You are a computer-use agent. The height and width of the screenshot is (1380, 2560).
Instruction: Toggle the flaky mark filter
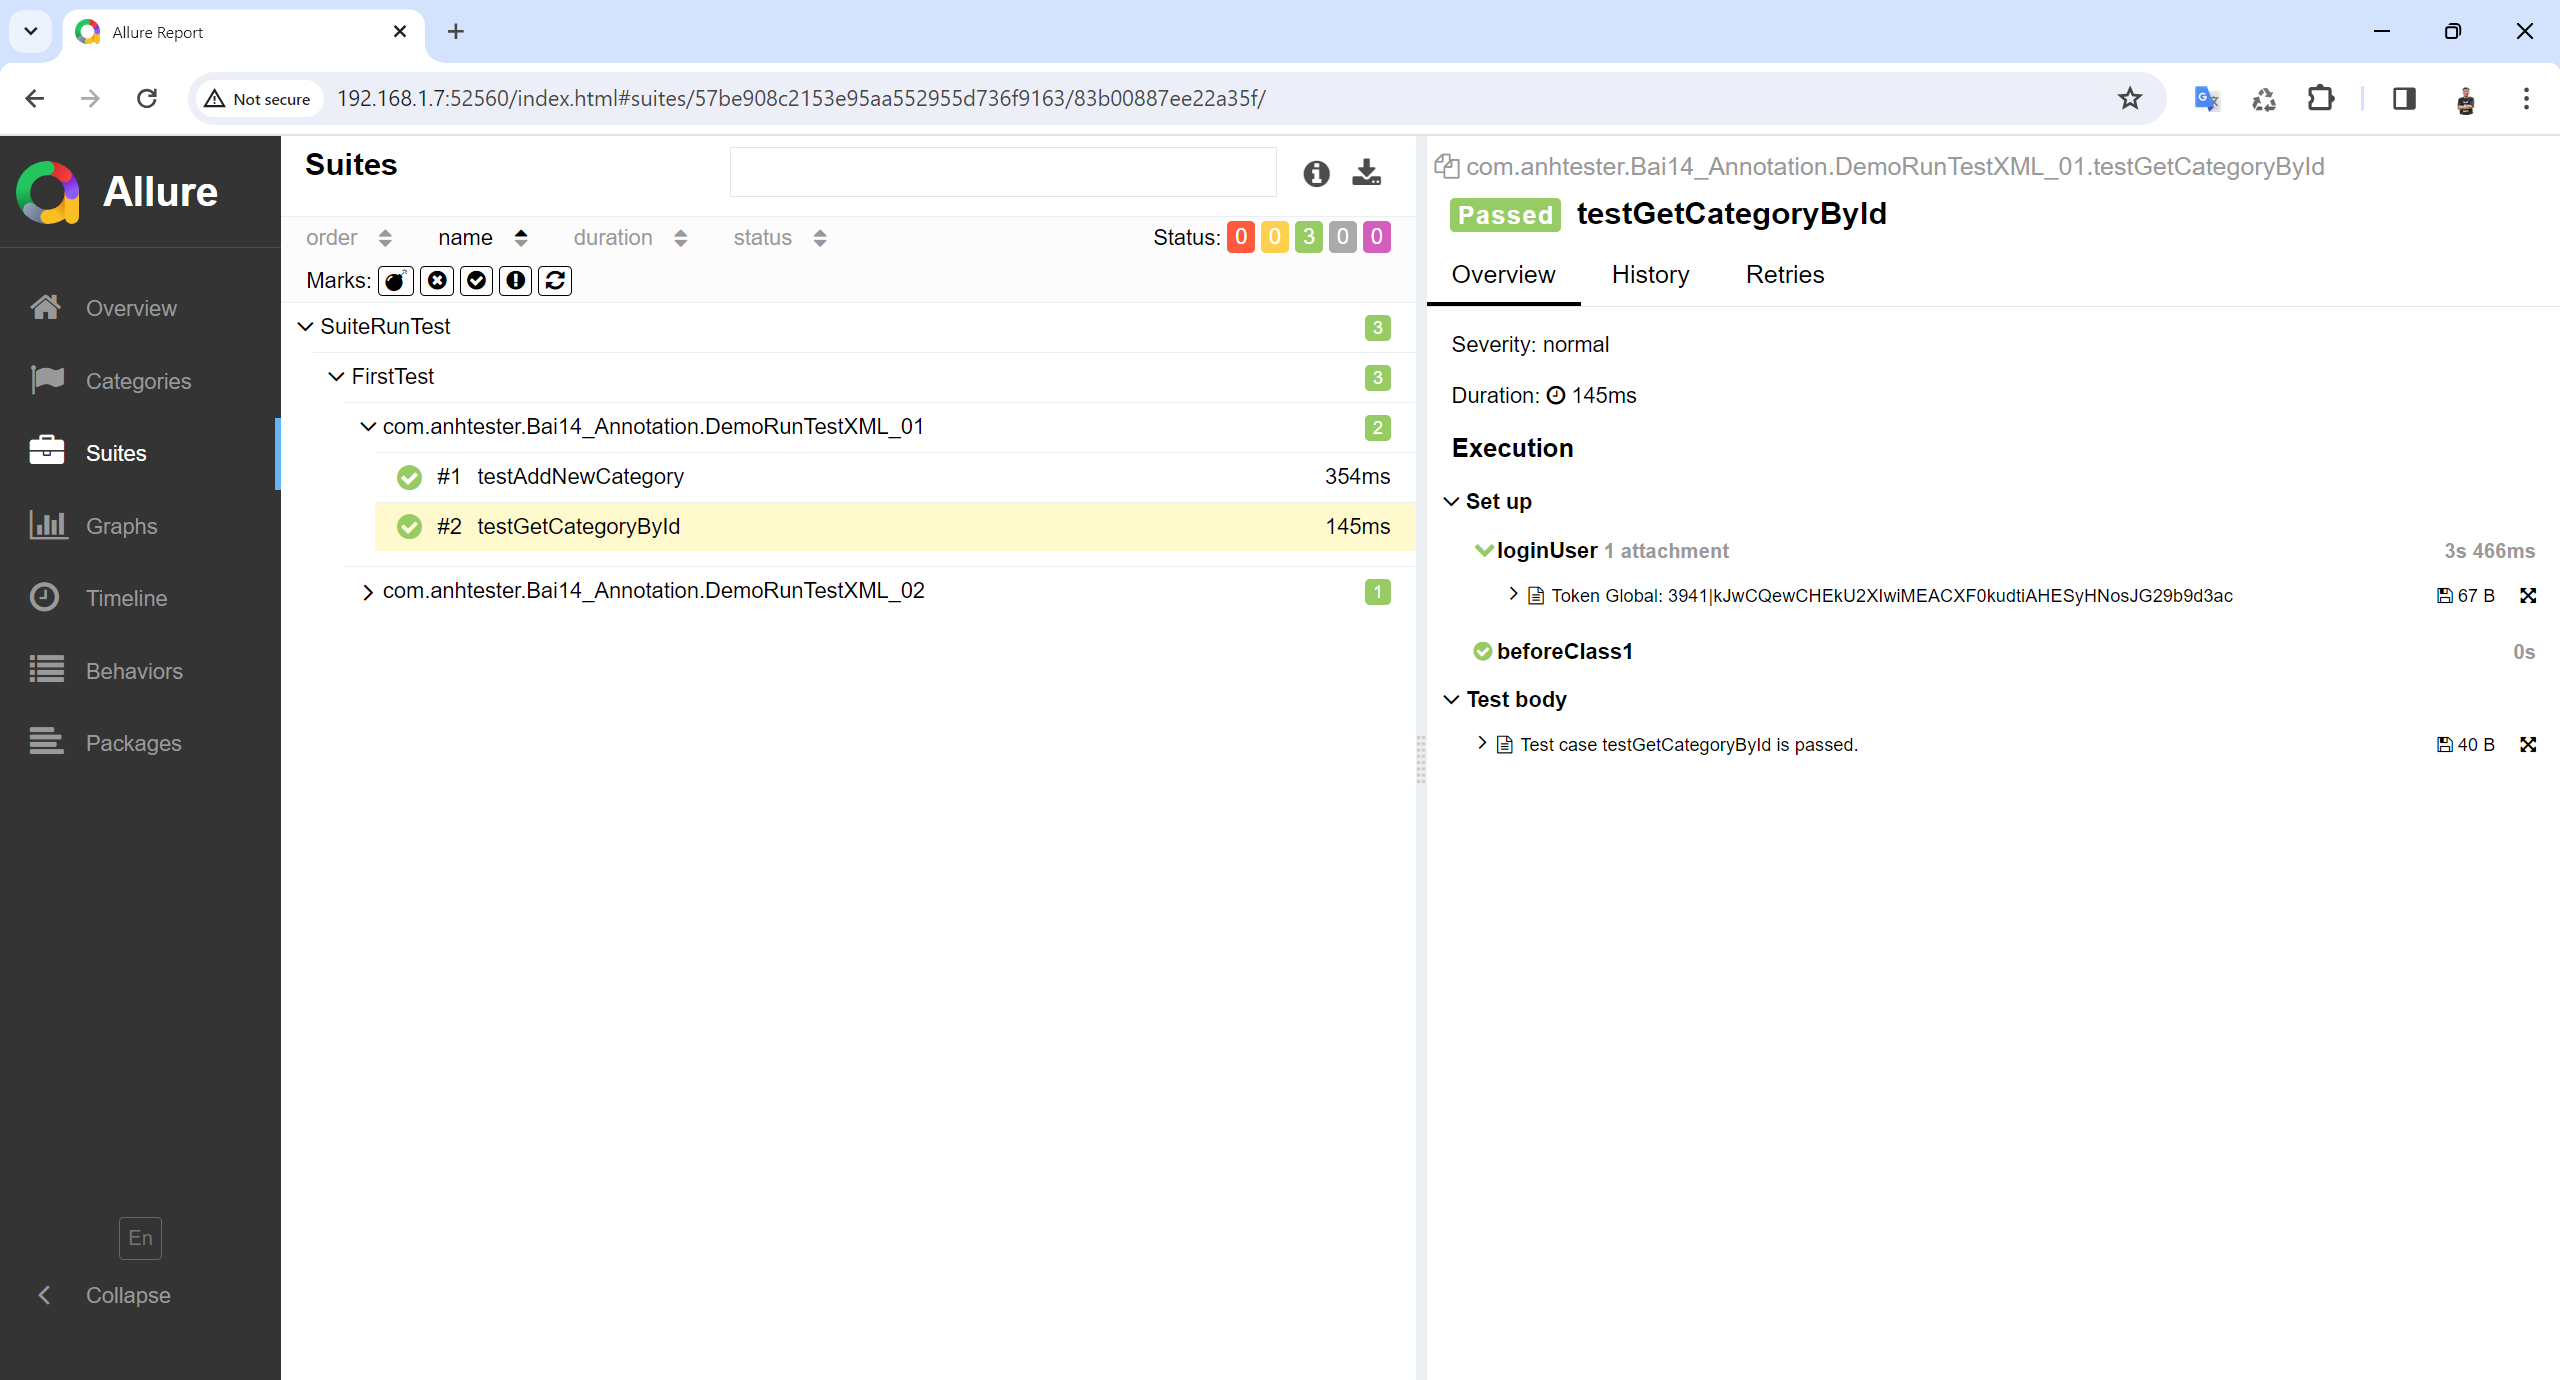(x=396, y=281)
